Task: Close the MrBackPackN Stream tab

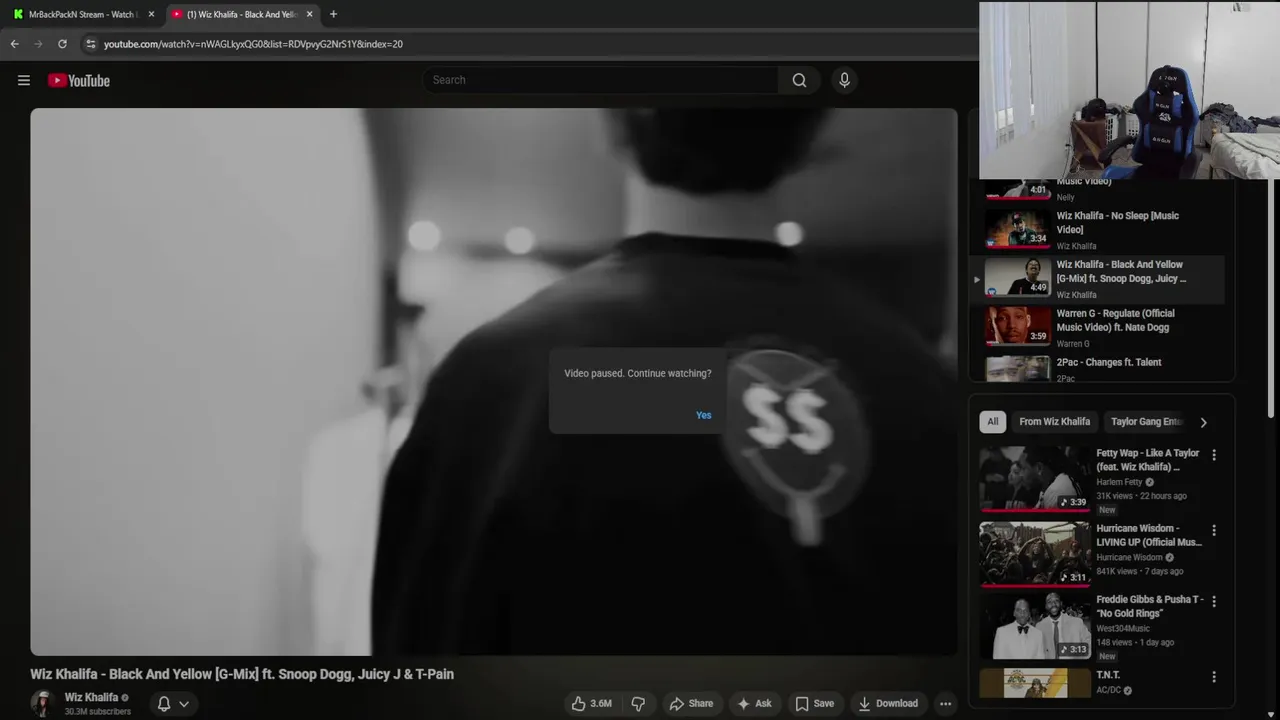Action: [151, 14]
